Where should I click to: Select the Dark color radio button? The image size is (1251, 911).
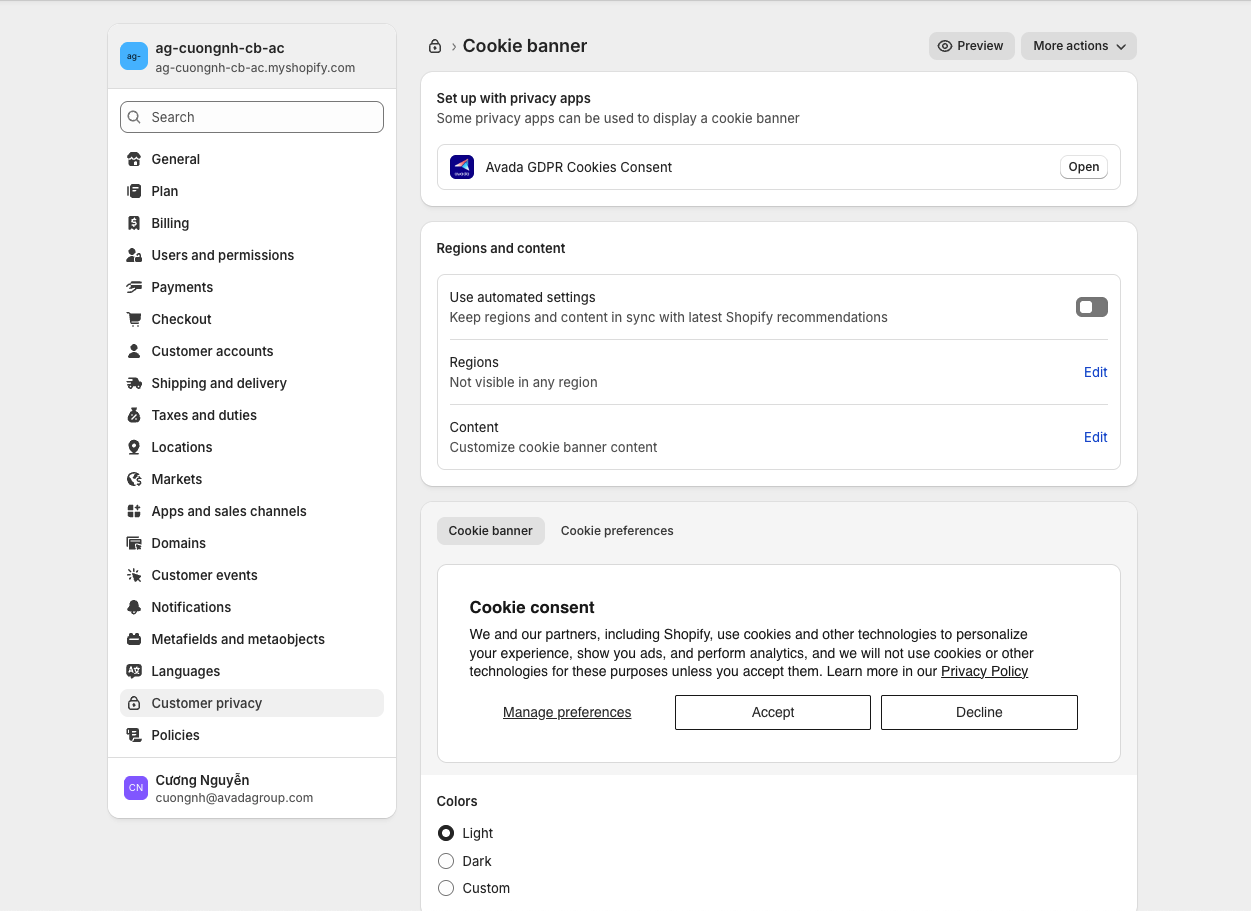(446, 861)
